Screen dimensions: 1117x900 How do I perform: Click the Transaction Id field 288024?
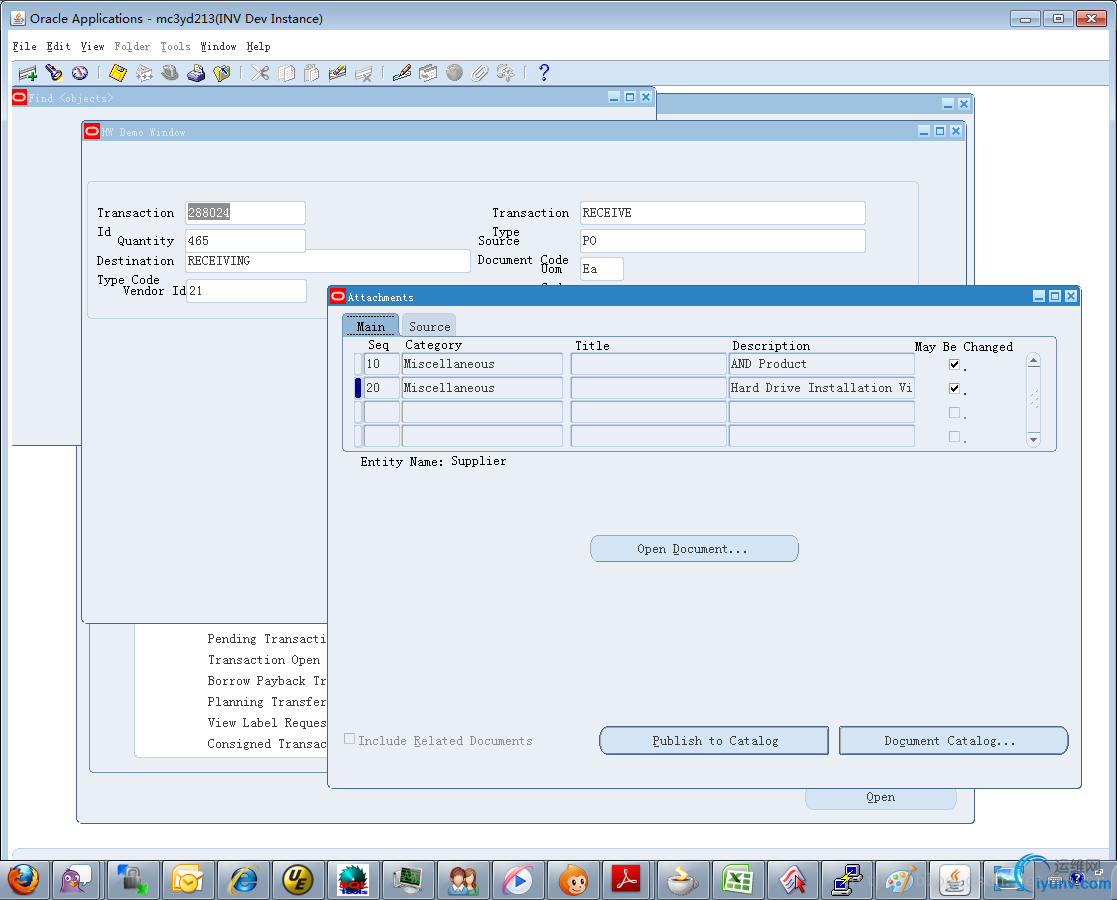pyautogui.click(x=245, y=212)
